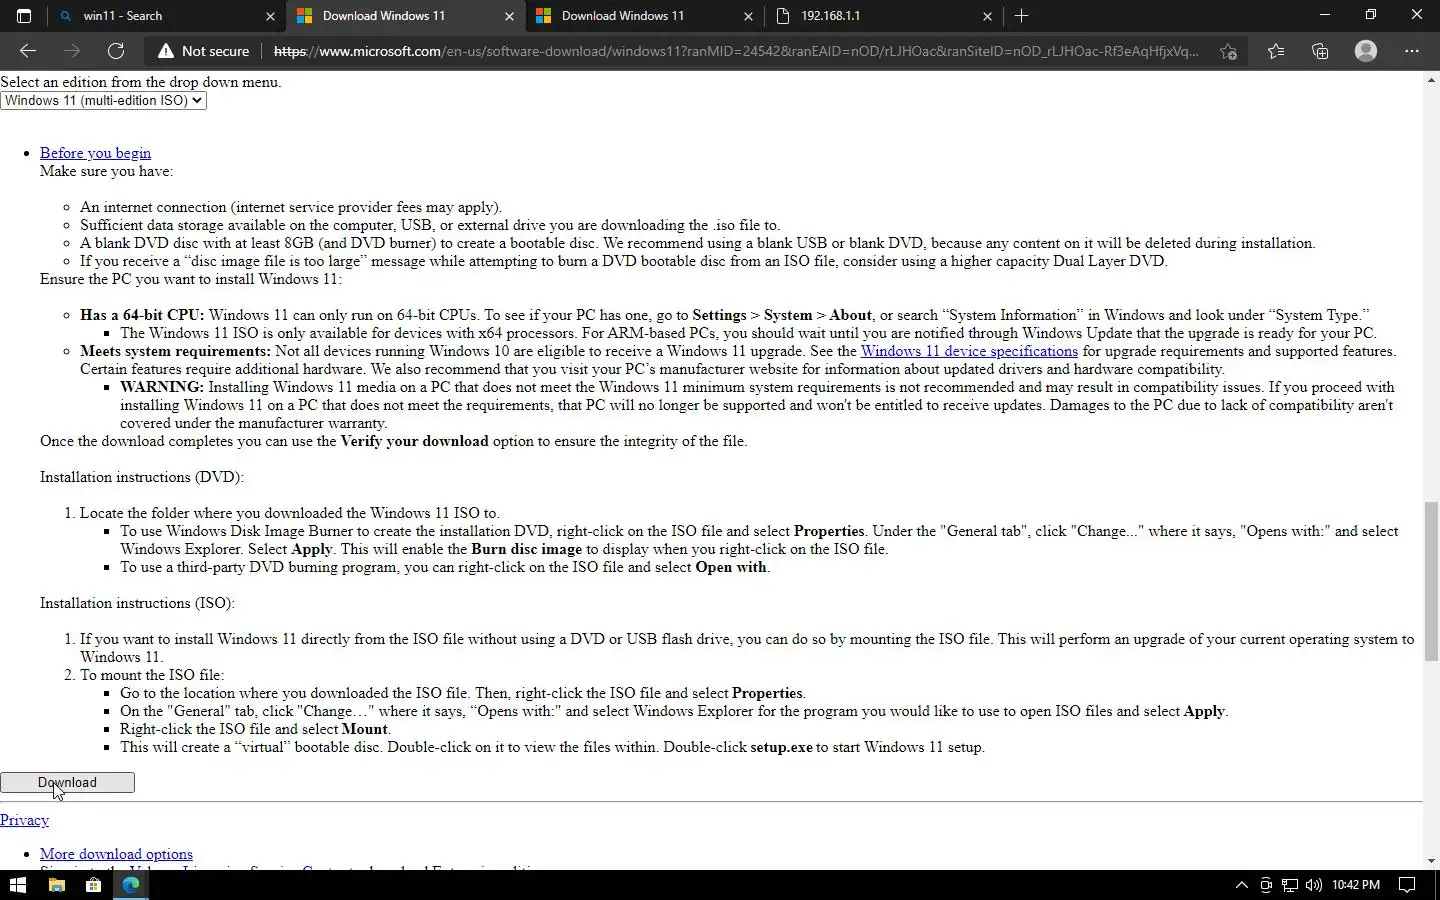This screenshot has height=900, width=1440.
Task: Open the clock showing 10:42 PM
Action: [1356, 885]
